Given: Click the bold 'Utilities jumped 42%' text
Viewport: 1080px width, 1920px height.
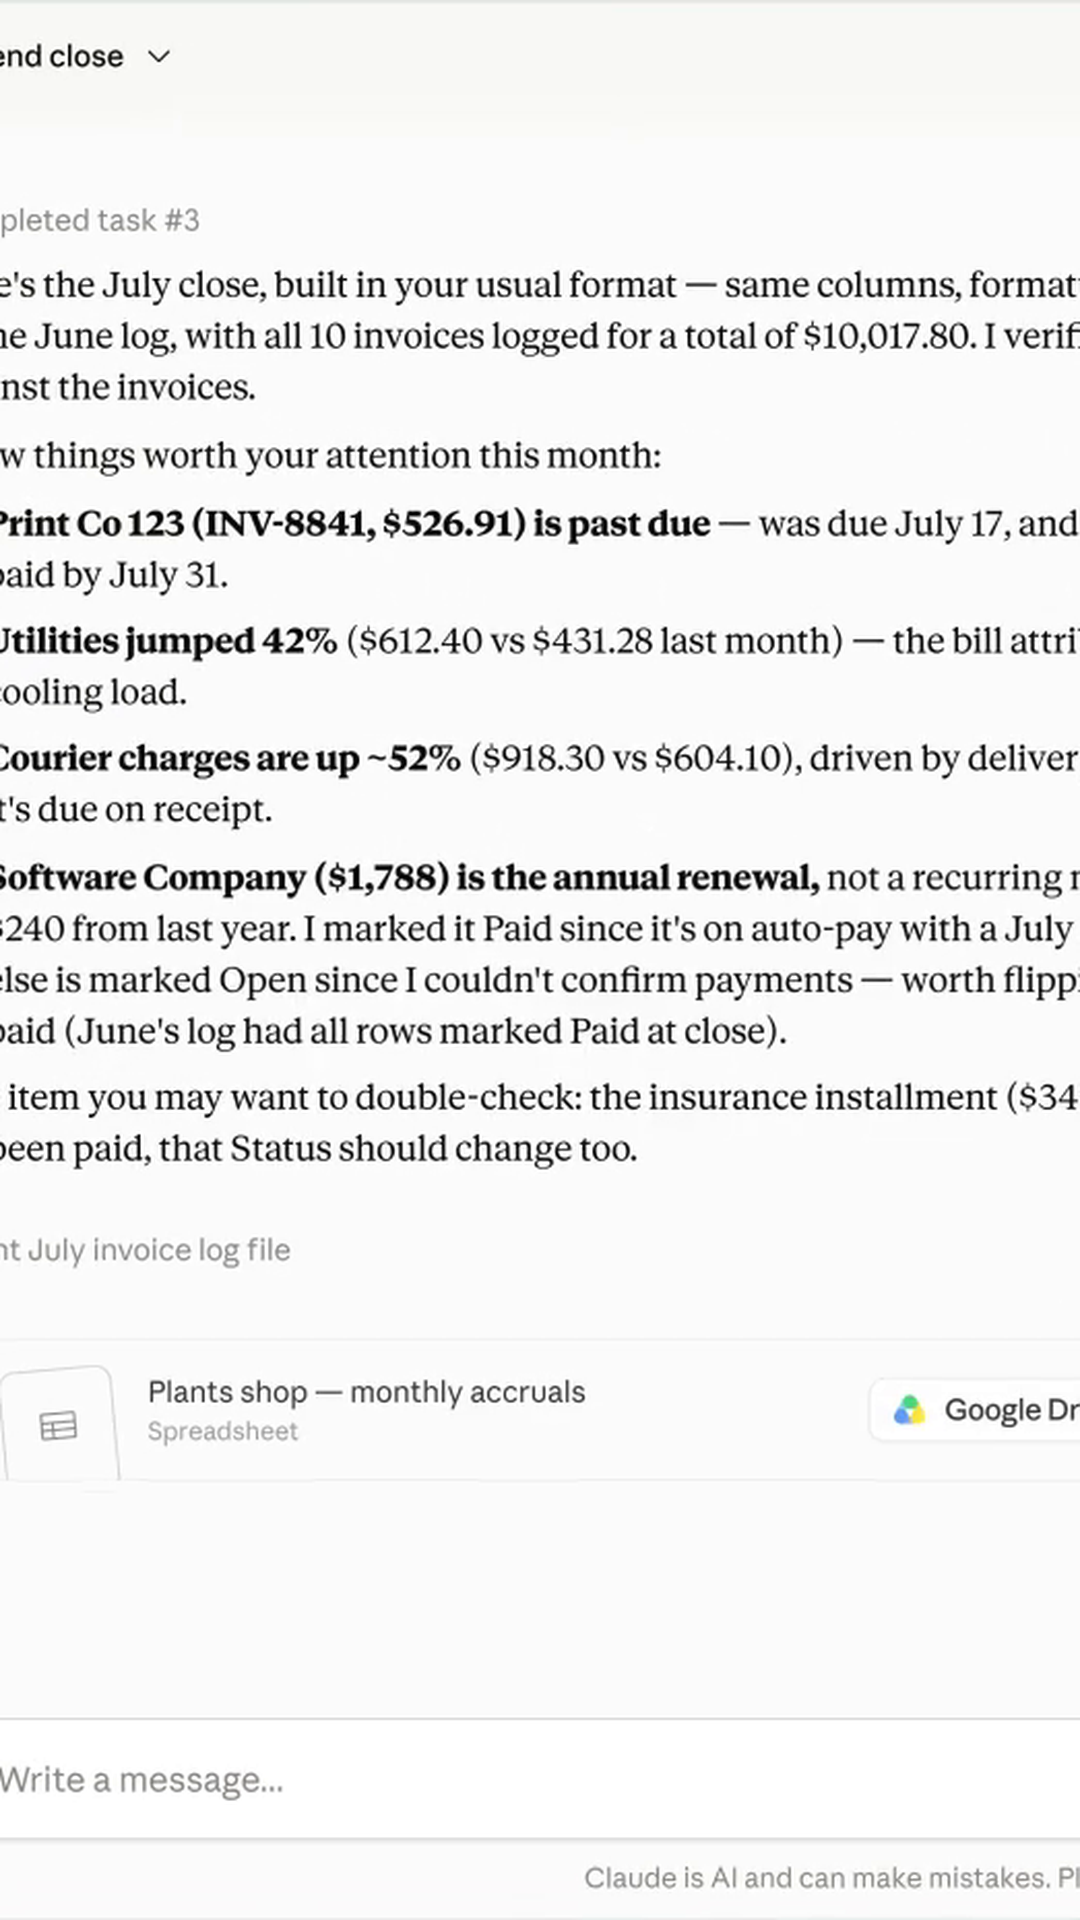Looking at the screenshot, I should pyautogui.click(x=168, y=641).
